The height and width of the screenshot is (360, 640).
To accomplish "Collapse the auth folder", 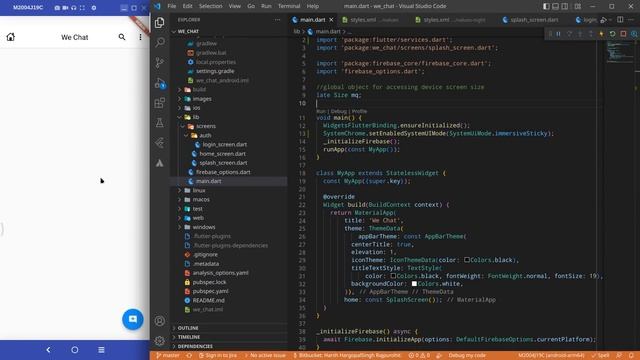I will tap(205, 135).
